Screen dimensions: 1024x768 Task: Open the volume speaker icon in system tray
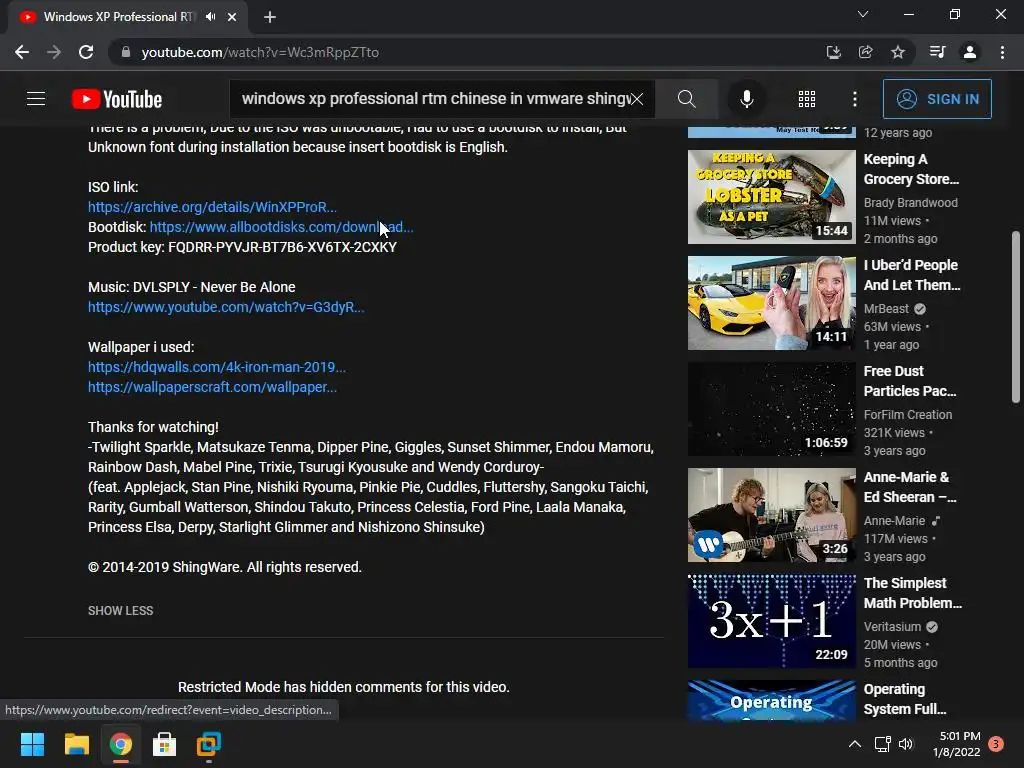click(906, 744)
